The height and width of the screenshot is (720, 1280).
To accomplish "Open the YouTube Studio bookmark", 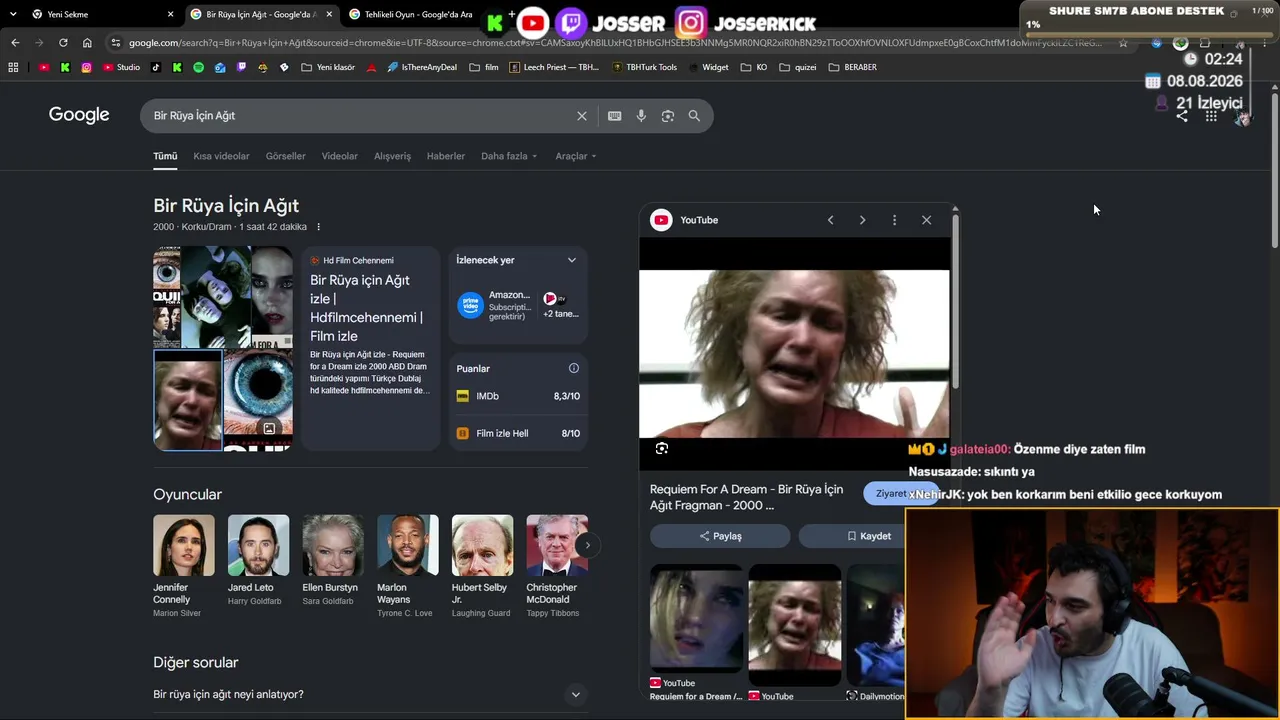I will point(122,67).
